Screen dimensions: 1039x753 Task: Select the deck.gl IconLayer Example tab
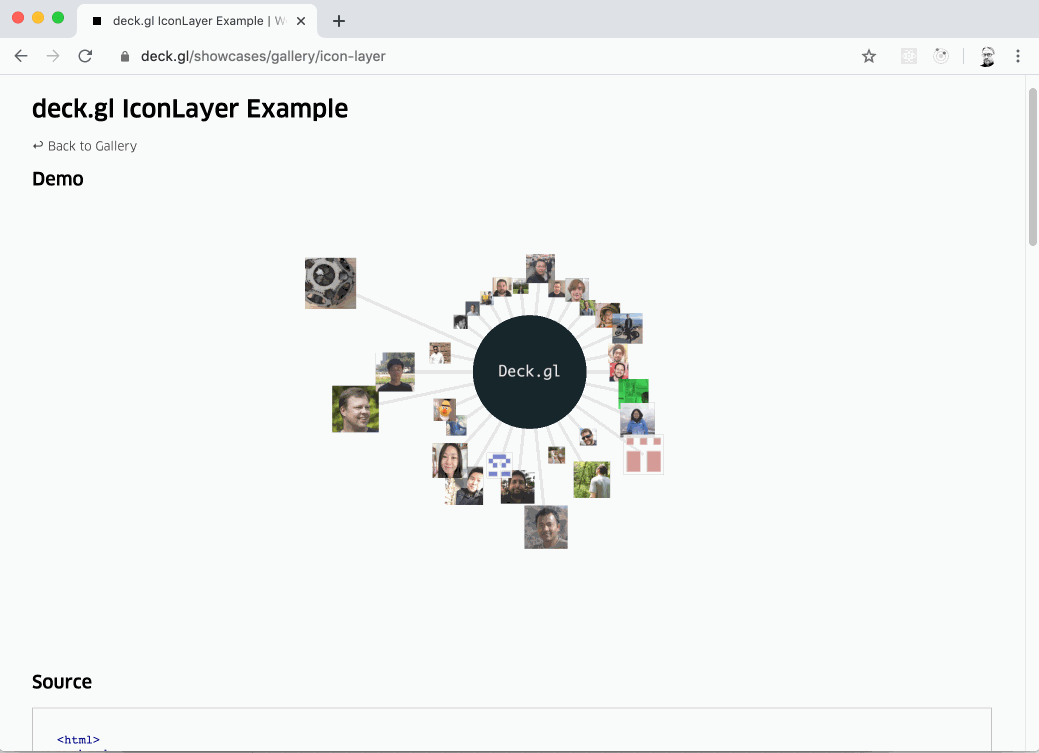[197, 21]
